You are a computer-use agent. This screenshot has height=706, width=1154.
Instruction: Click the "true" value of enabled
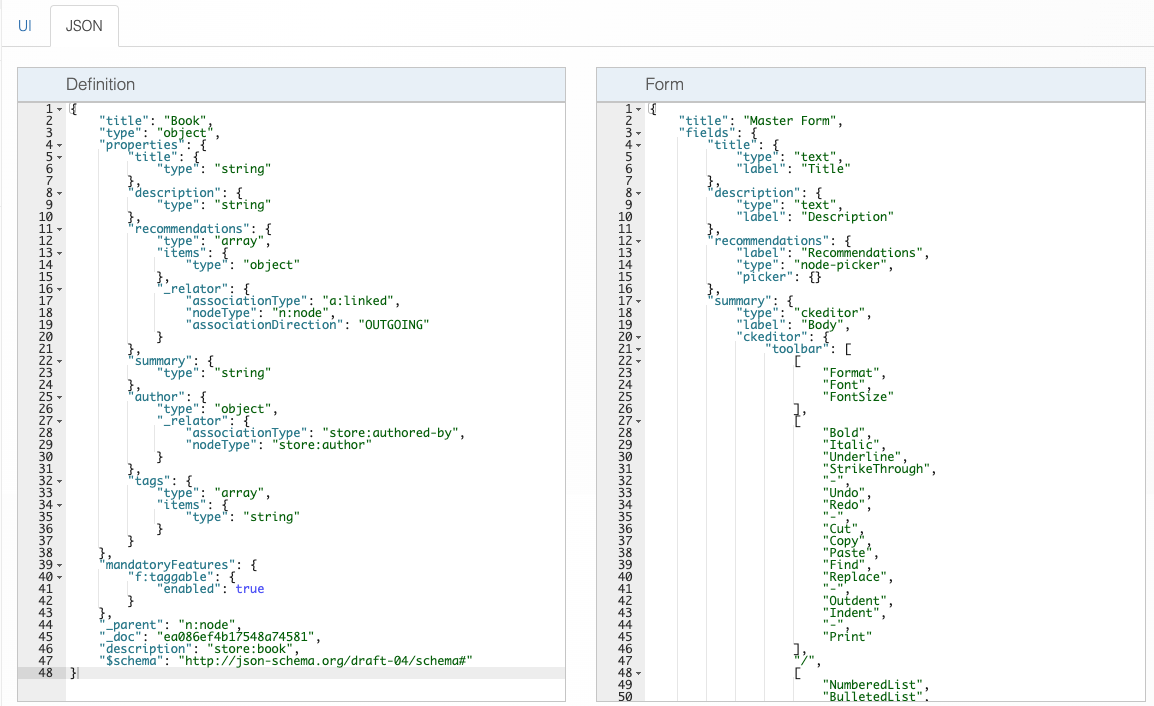click(x=250, y=589)
